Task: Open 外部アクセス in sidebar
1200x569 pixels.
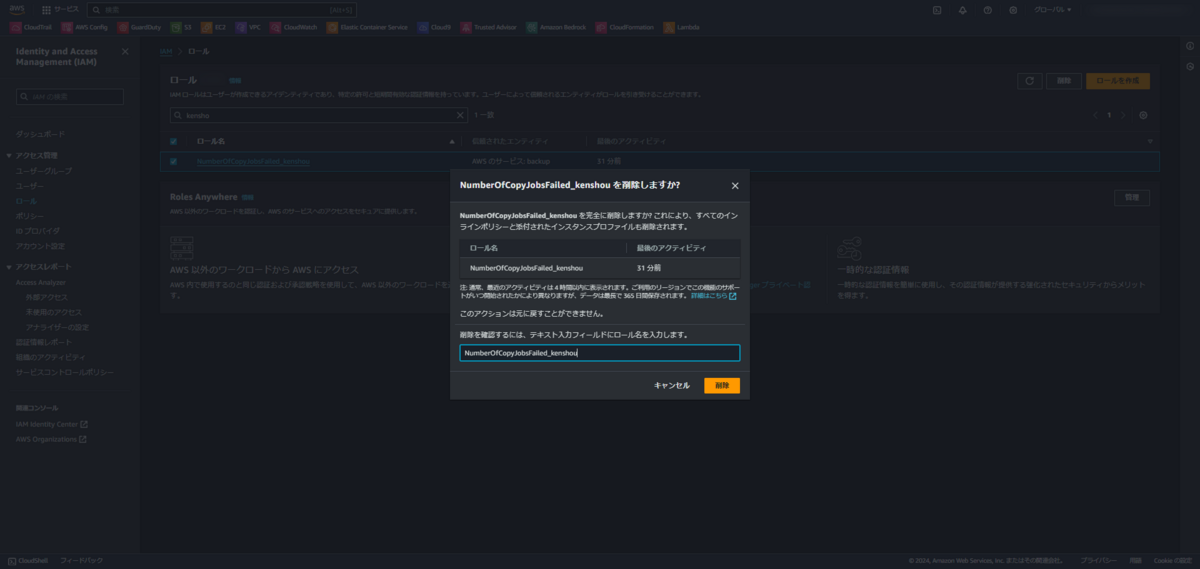Action: [x=47, y=297]
